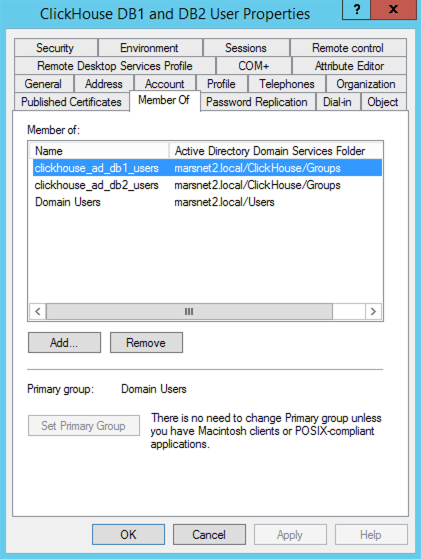
Task: Select the Domain Users group entry
Action: click(x=207, y=202)
